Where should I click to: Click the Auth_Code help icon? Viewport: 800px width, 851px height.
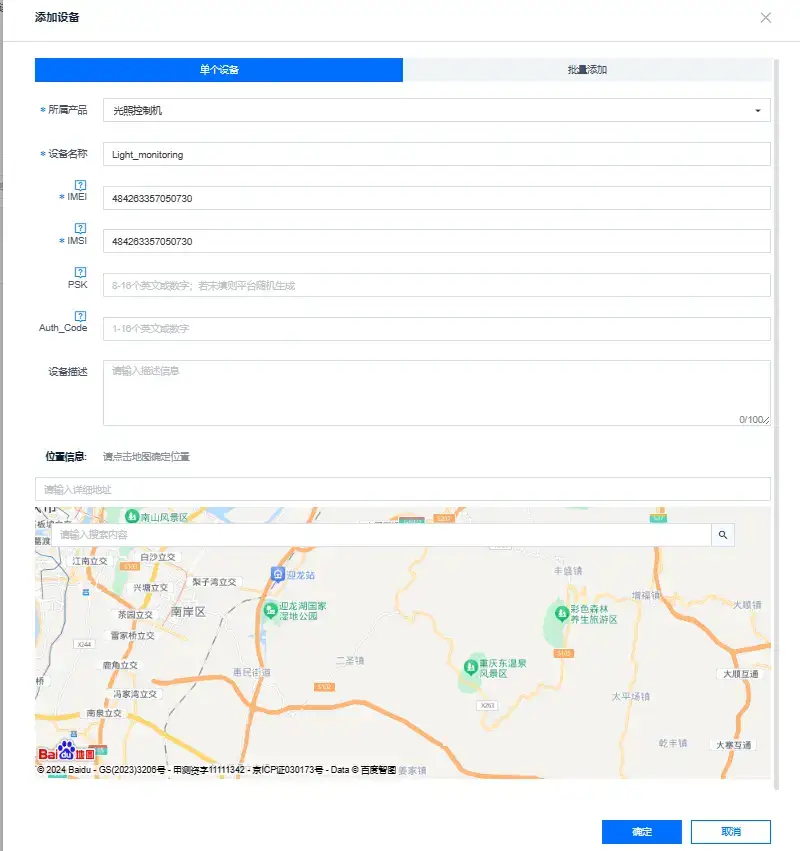(x=82, y=315)
